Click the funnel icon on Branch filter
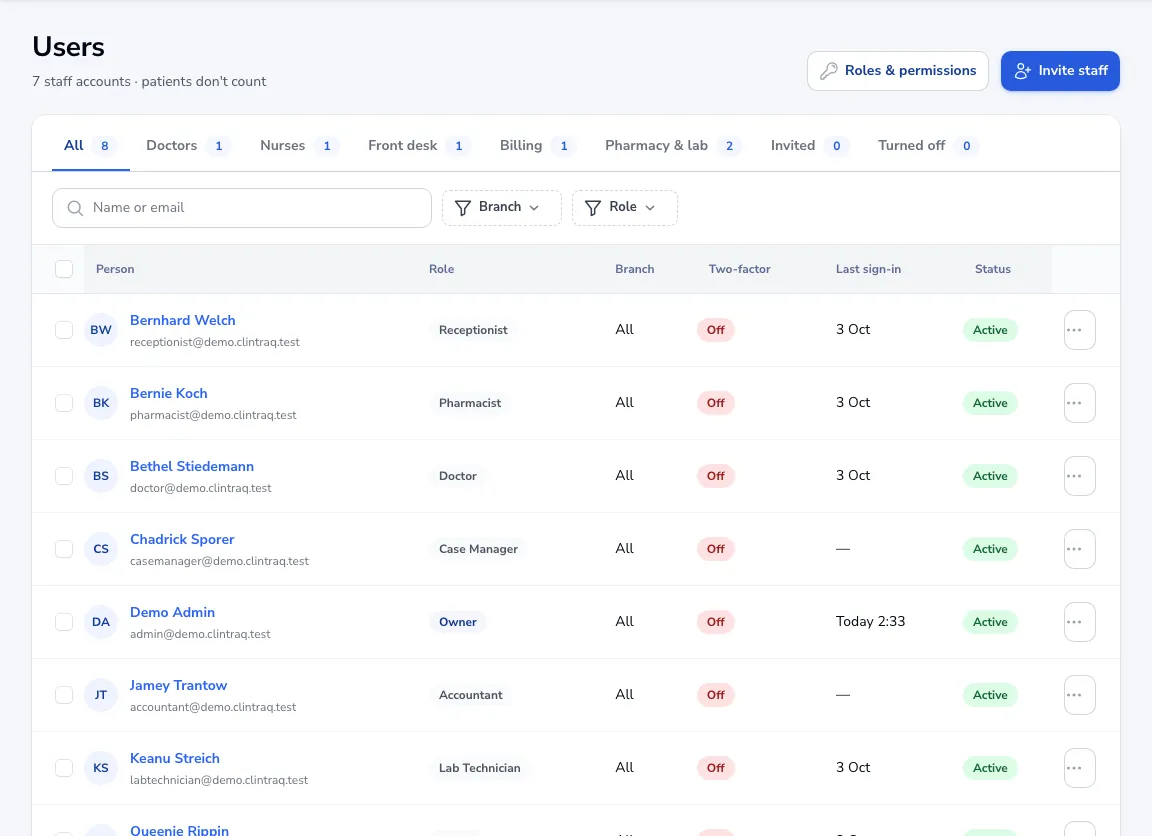The width and height of the screenshot is (1152, 836). coord(463,208)
